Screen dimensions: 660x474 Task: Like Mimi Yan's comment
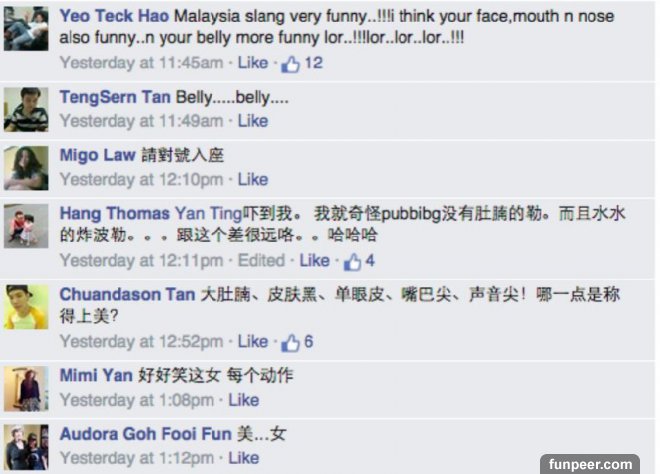244,400
